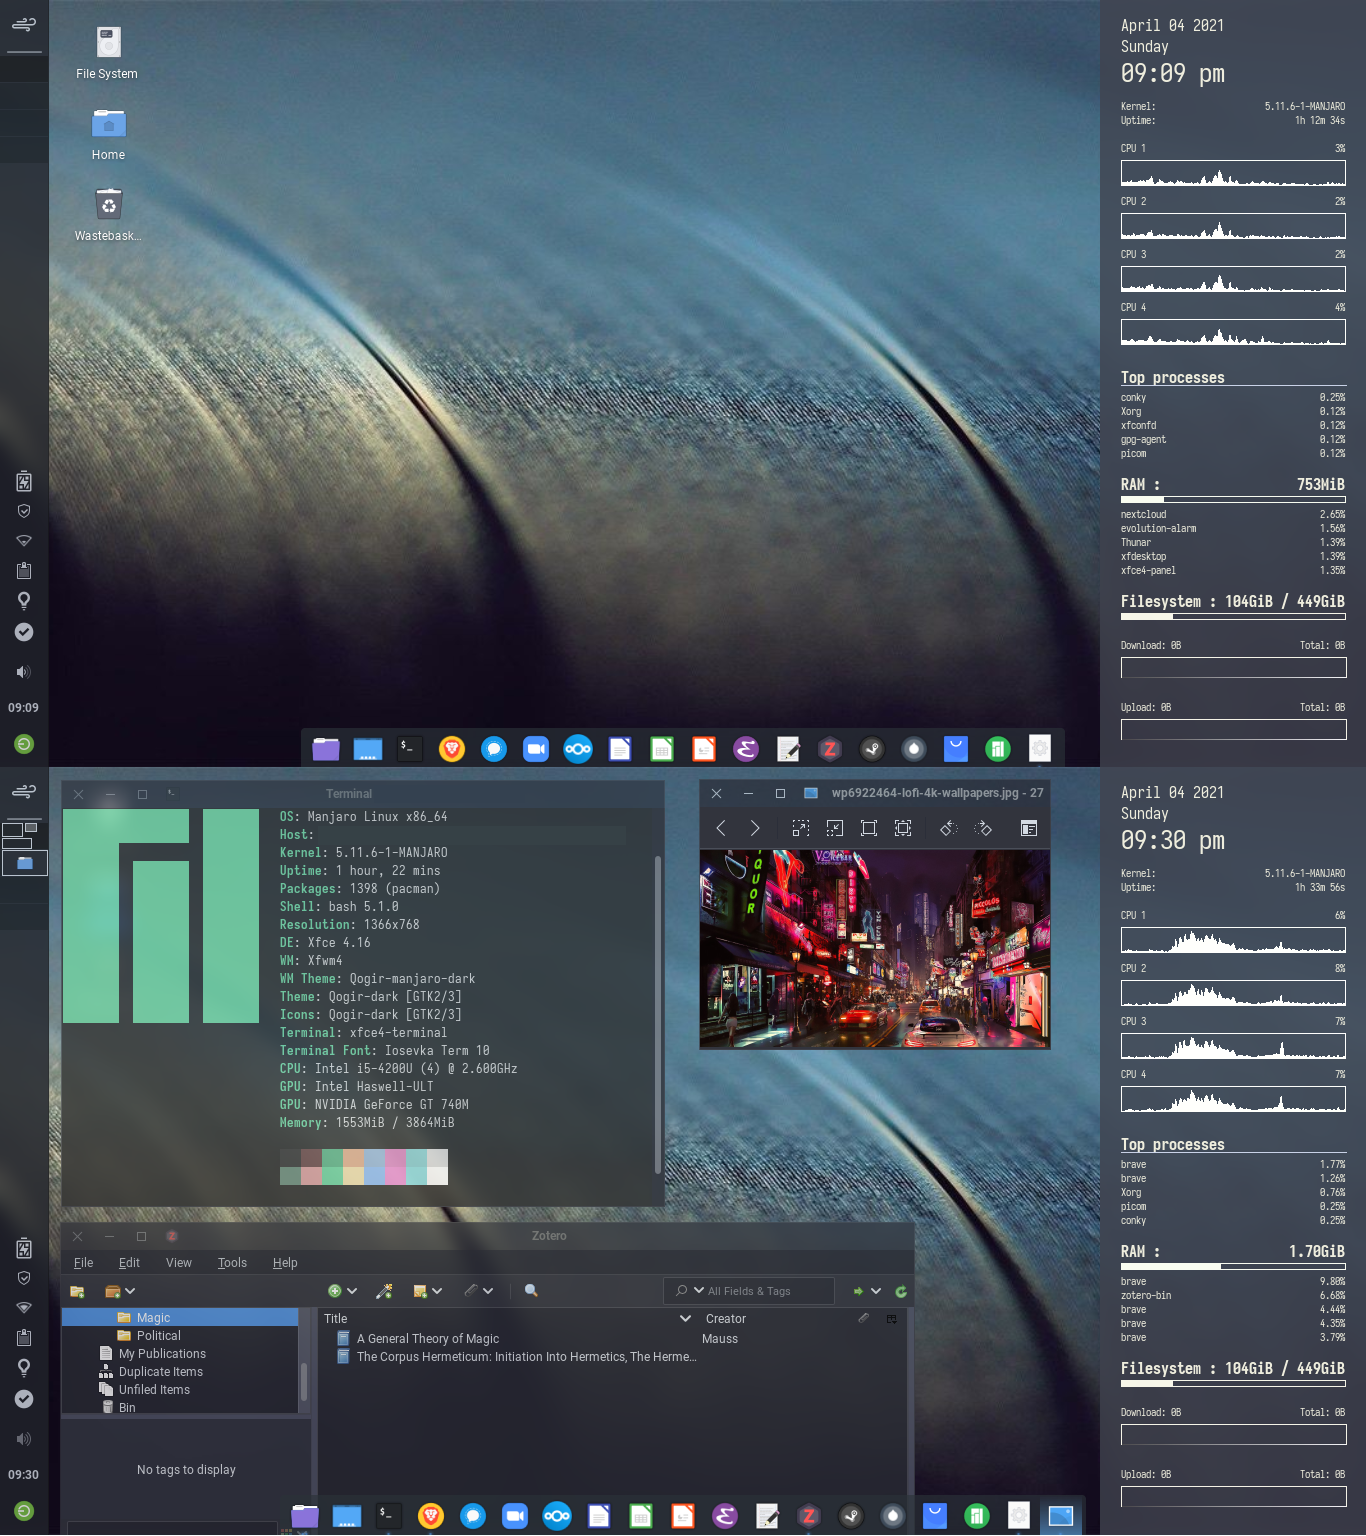Open Signal from the dock
The image size is (1366, 1536).
(494, 748)
